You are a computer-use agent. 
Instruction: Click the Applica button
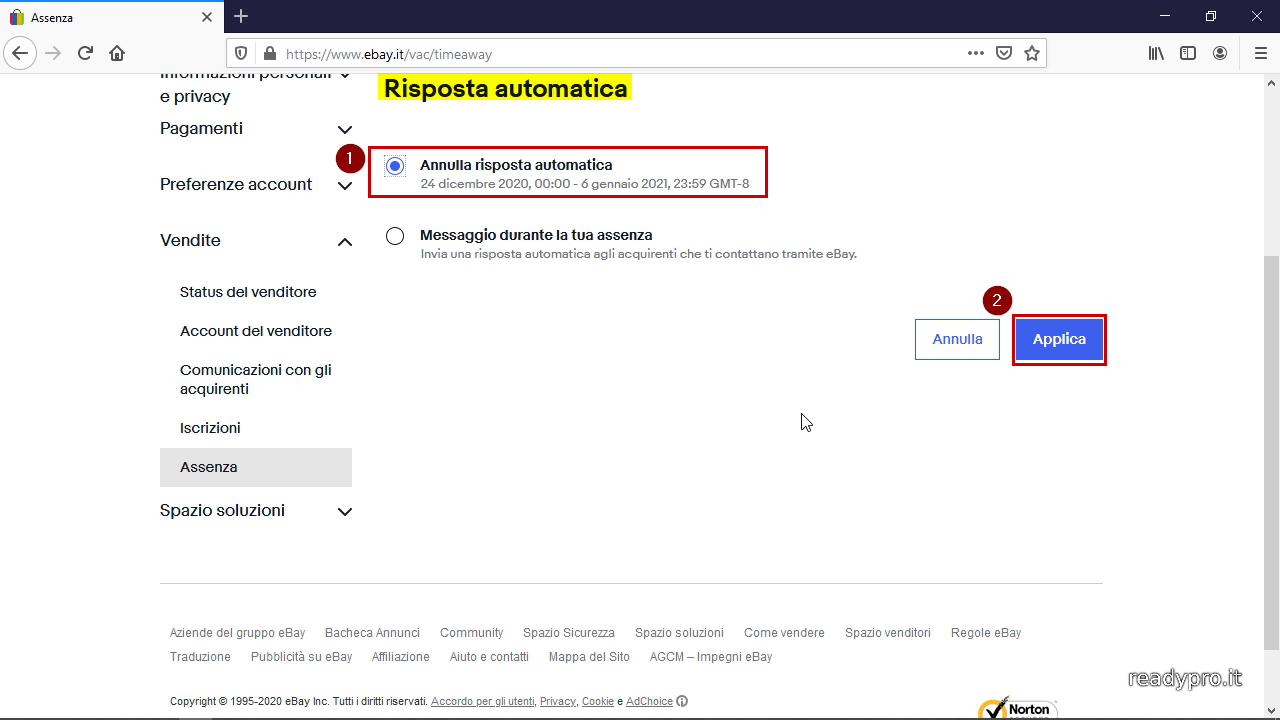click(x=1059, y=339)
